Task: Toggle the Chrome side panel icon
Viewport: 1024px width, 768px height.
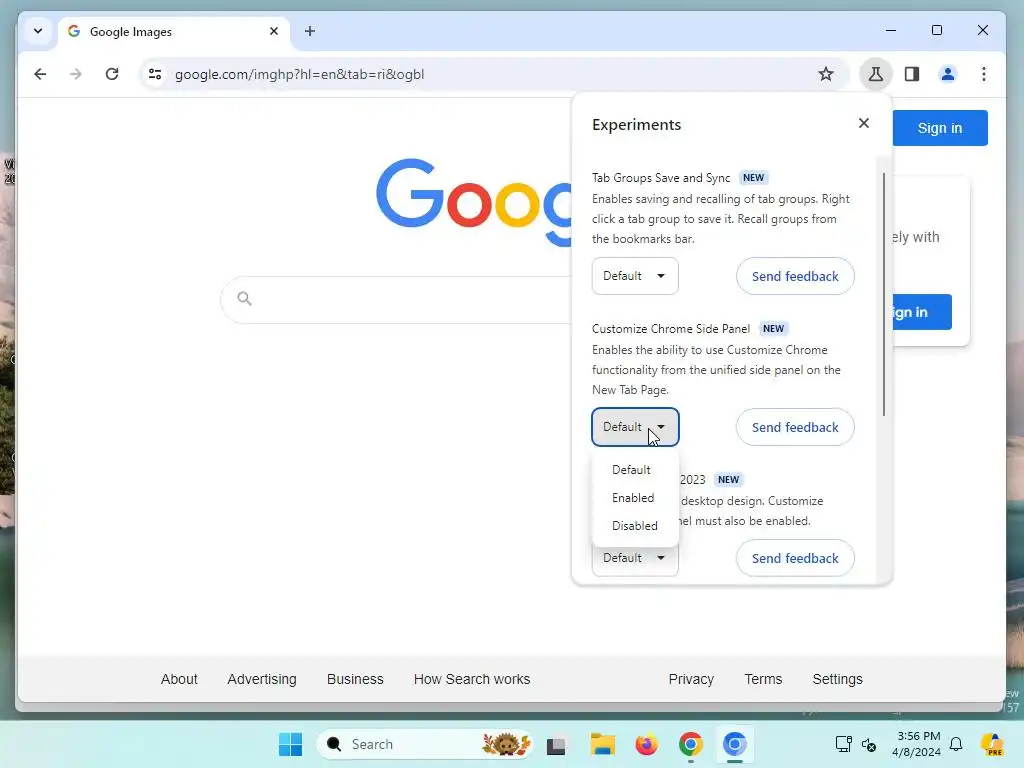Action: click(x=912, y=74)
